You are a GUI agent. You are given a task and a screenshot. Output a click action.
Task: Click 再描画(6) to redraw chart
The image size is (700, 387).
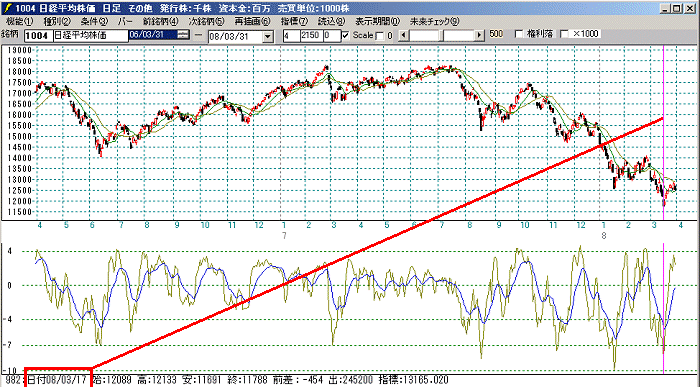252,21
